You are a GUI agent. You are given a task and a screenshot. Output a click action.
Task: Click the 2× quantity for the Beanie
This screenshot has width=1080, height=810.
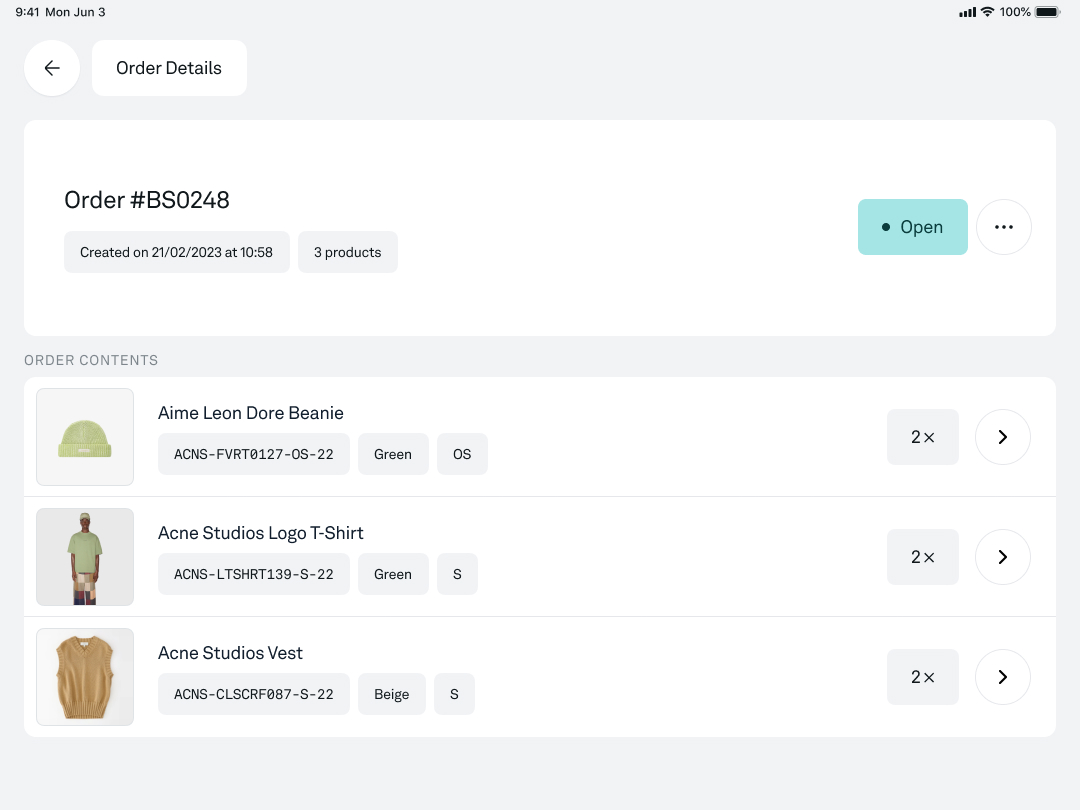coord(922,437)
